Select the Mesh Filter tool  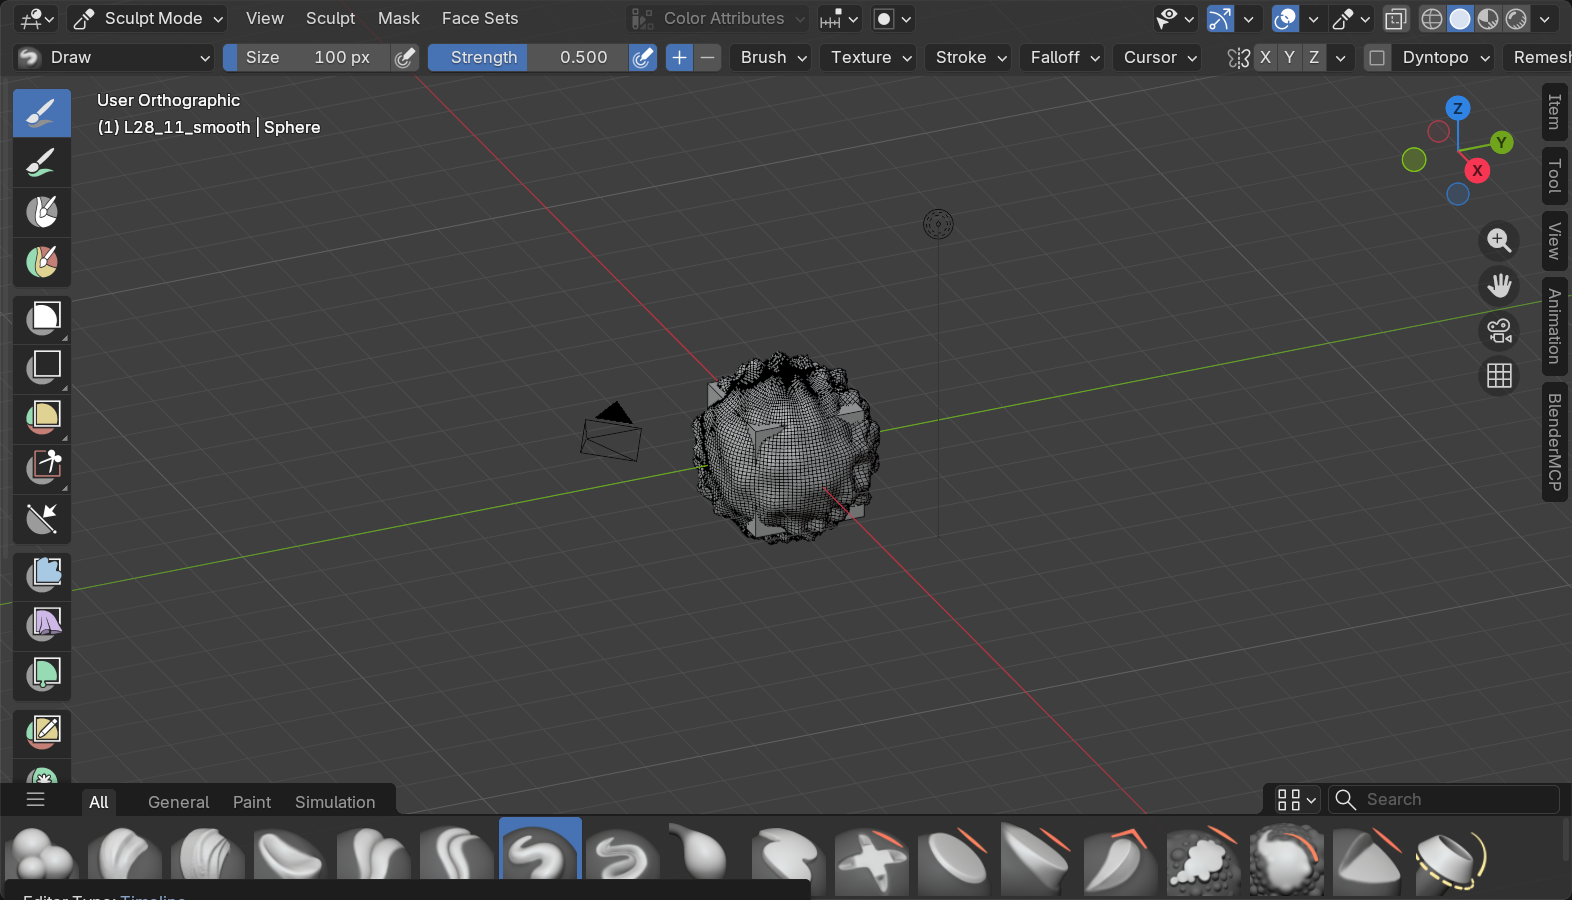42,575
